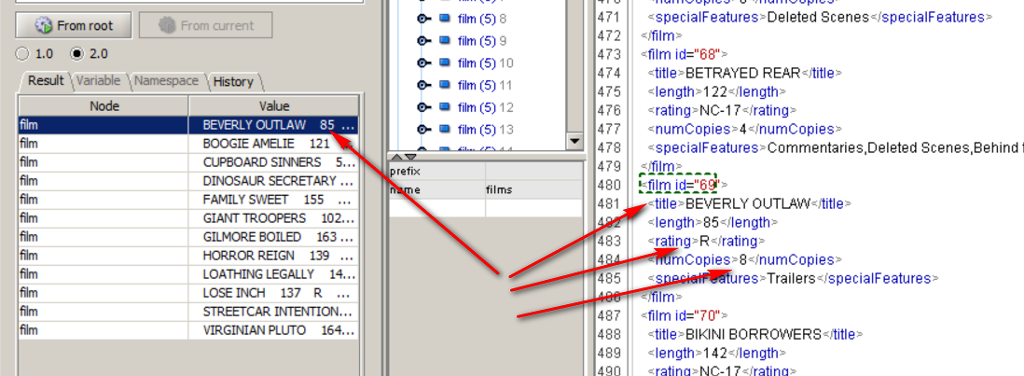Select the HORROR REIGN result row
The width and height of the screenshot is (1024, 376).
pos(188,255)
